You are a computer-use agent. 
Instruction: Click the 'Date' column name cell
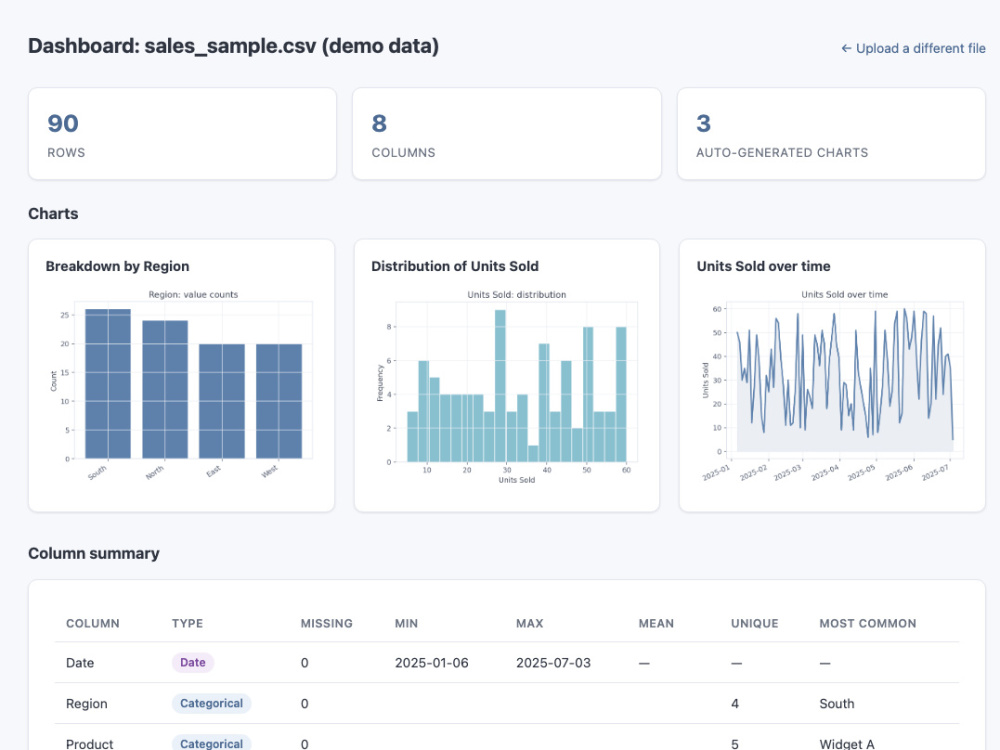[x=80, y=663]
